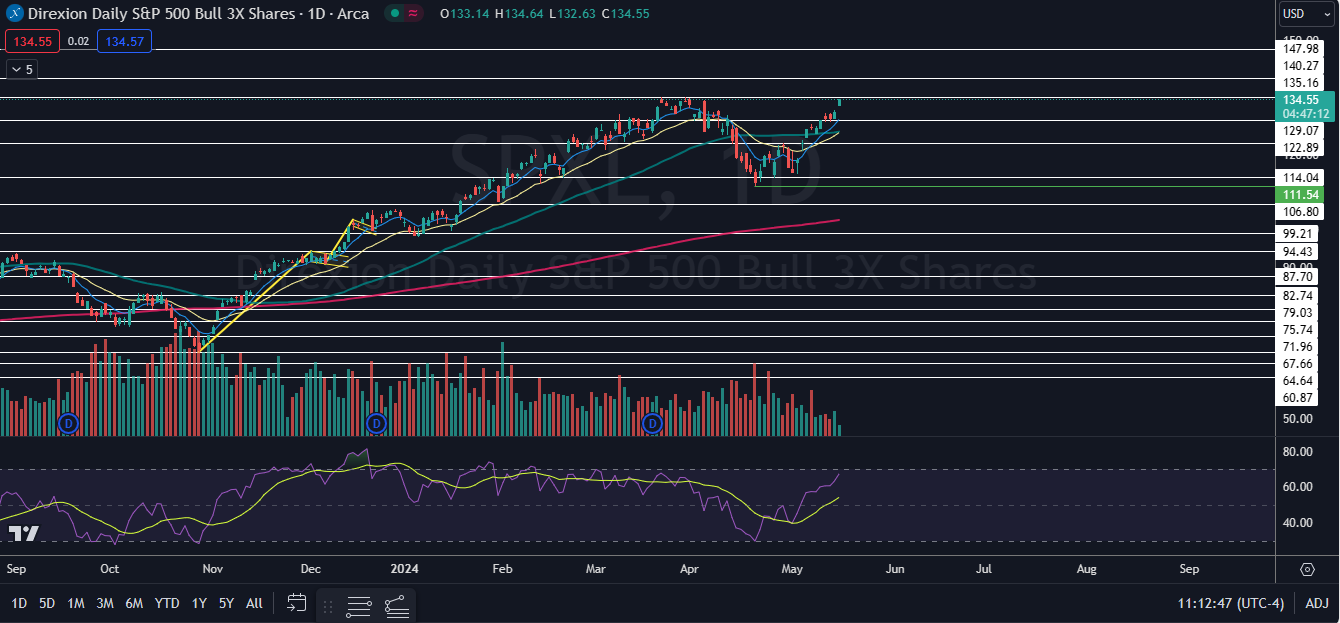The height and width of the screenshot is (623, 1340).
Task: Click the blue buy price 134.57 button
Action: click(x=124, y=41)
